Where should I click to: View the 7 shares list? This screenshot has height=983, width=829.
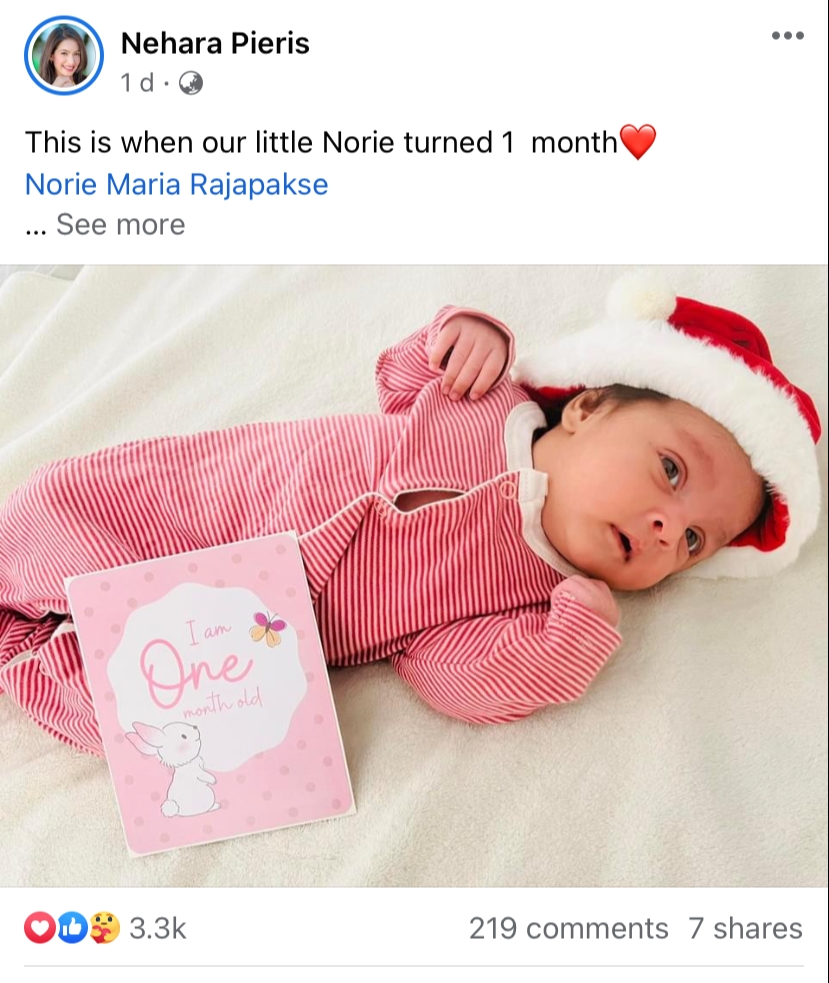[x=746, y=928]
